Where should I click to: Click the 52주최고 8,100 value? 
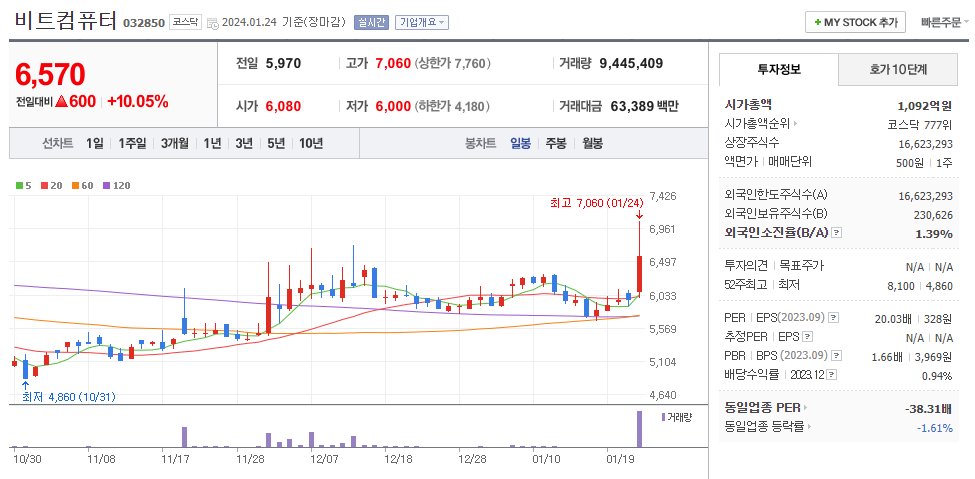click(x=902, y=286)
